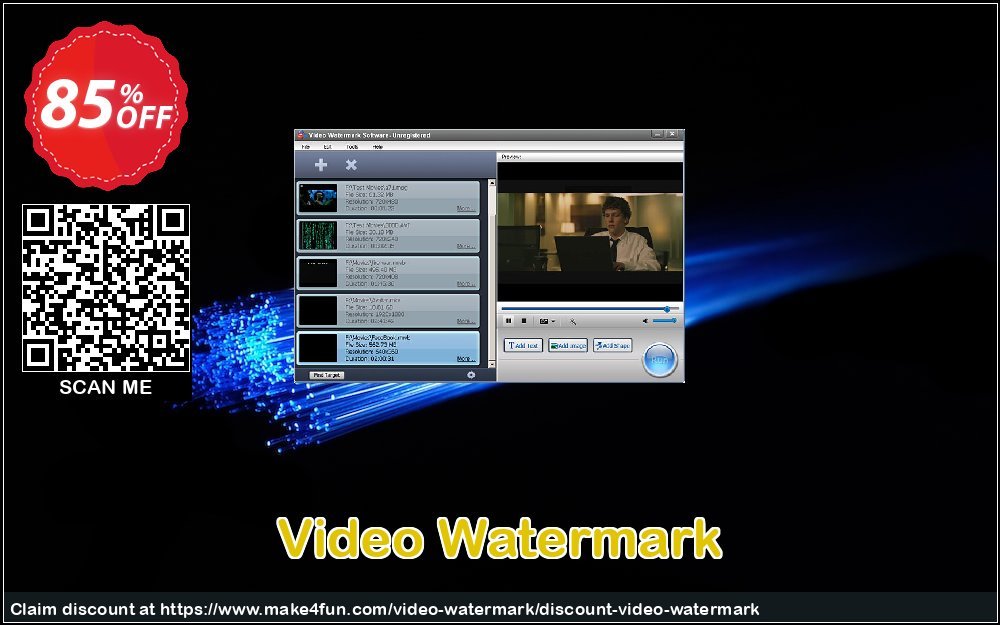The width and height of the screenshot is (1000, 625).
Task: Open the Tools menu
Action: coord(352,147)
